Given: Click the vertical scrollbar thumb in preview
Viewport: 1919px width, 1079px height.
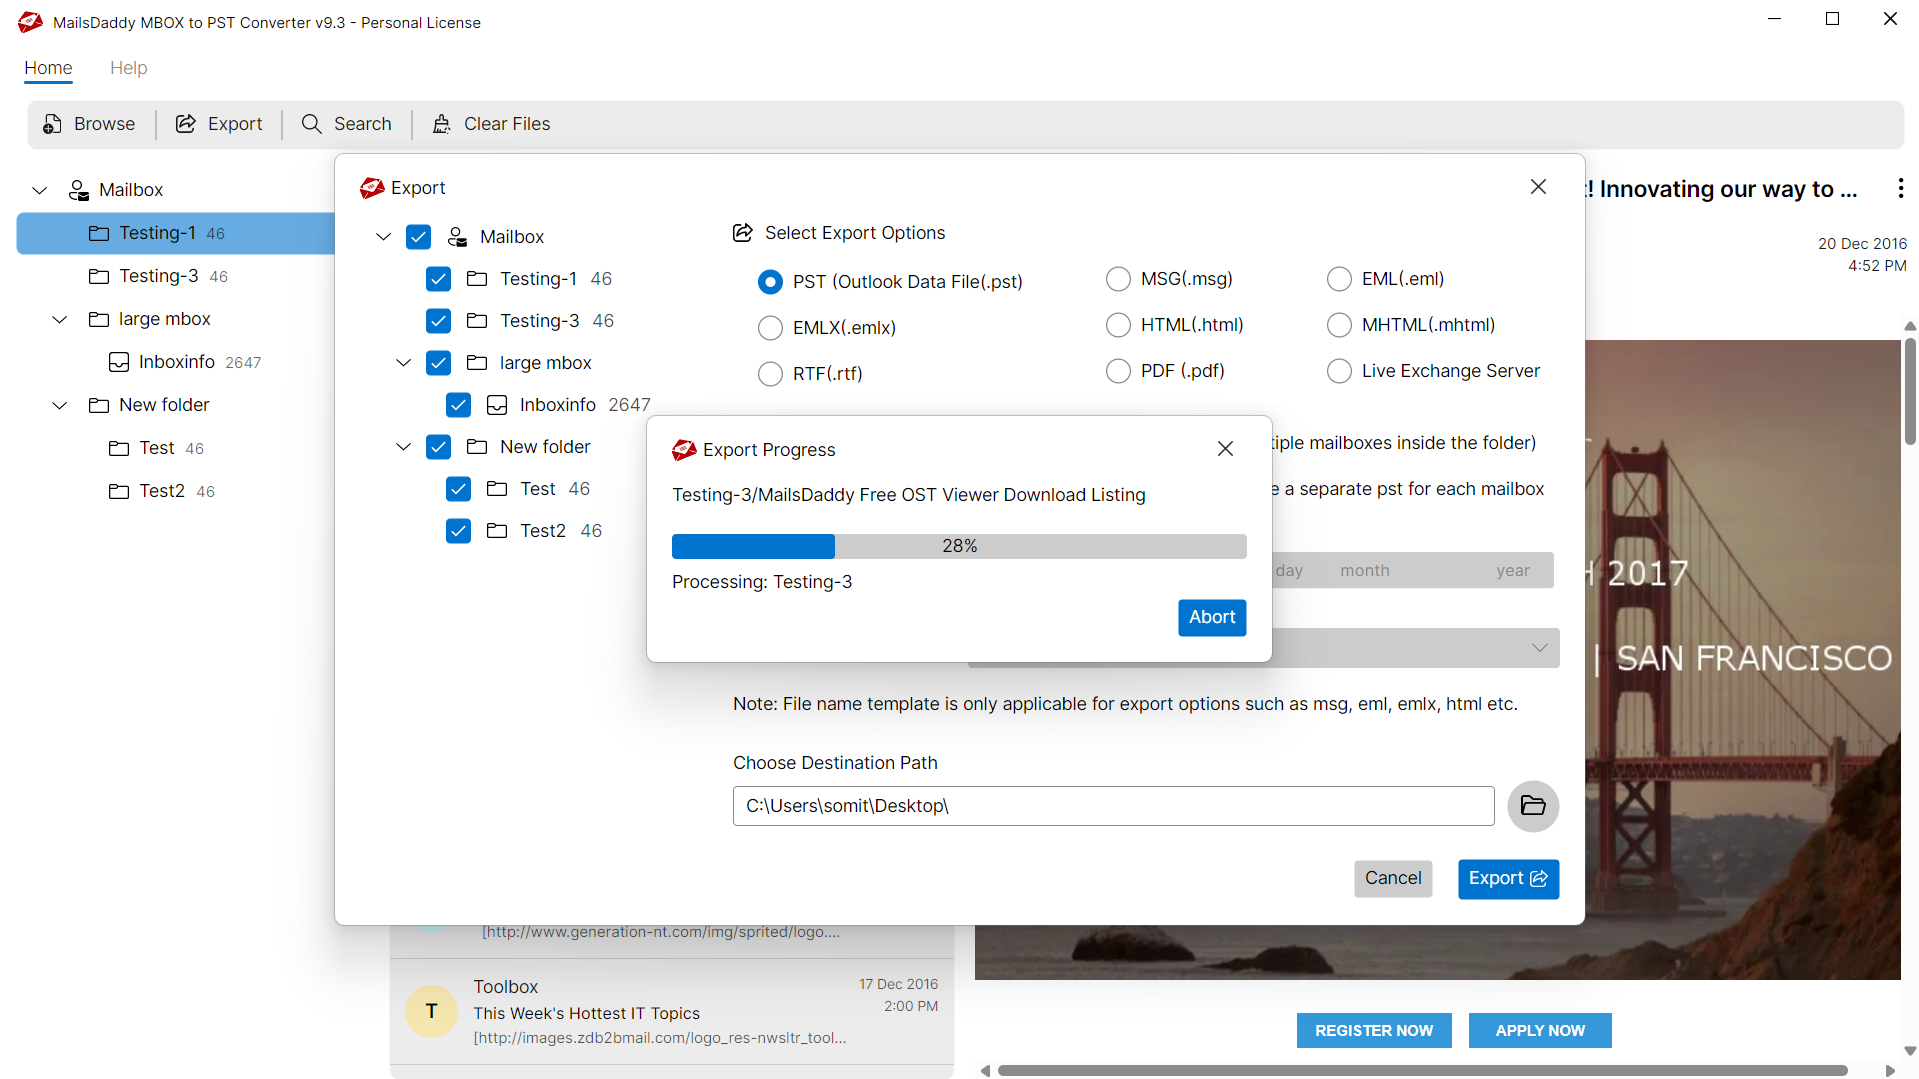Looking at the screenshot, I should click(1910, 391).
